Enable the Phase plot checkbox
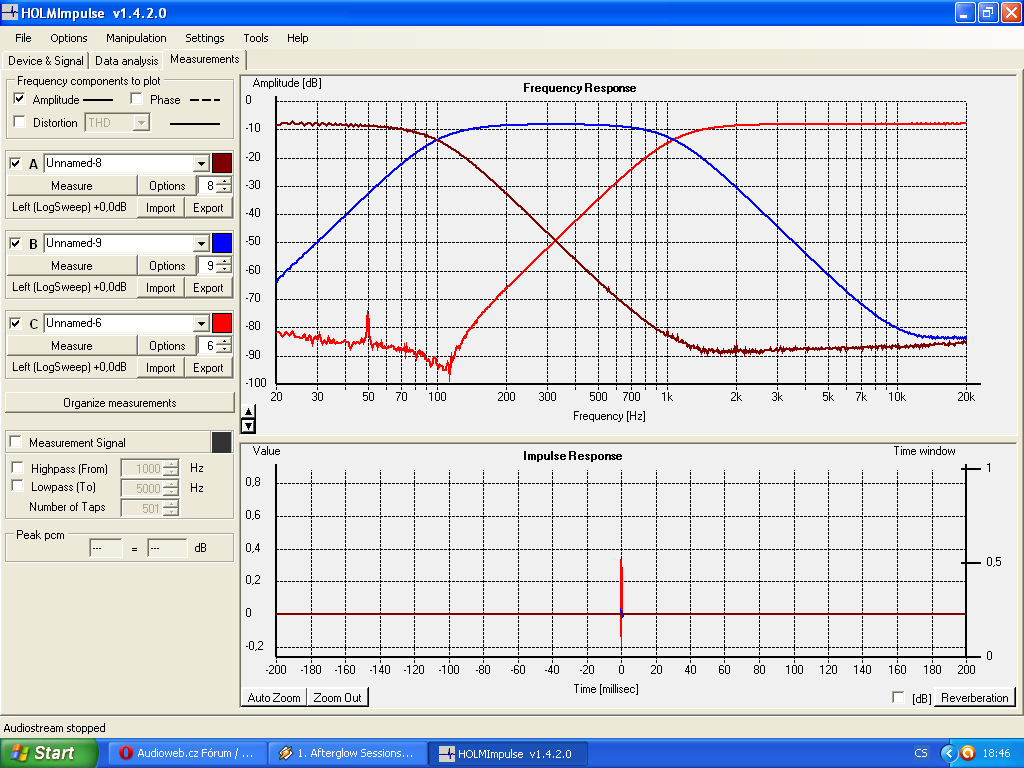 (x=136, y=99)
